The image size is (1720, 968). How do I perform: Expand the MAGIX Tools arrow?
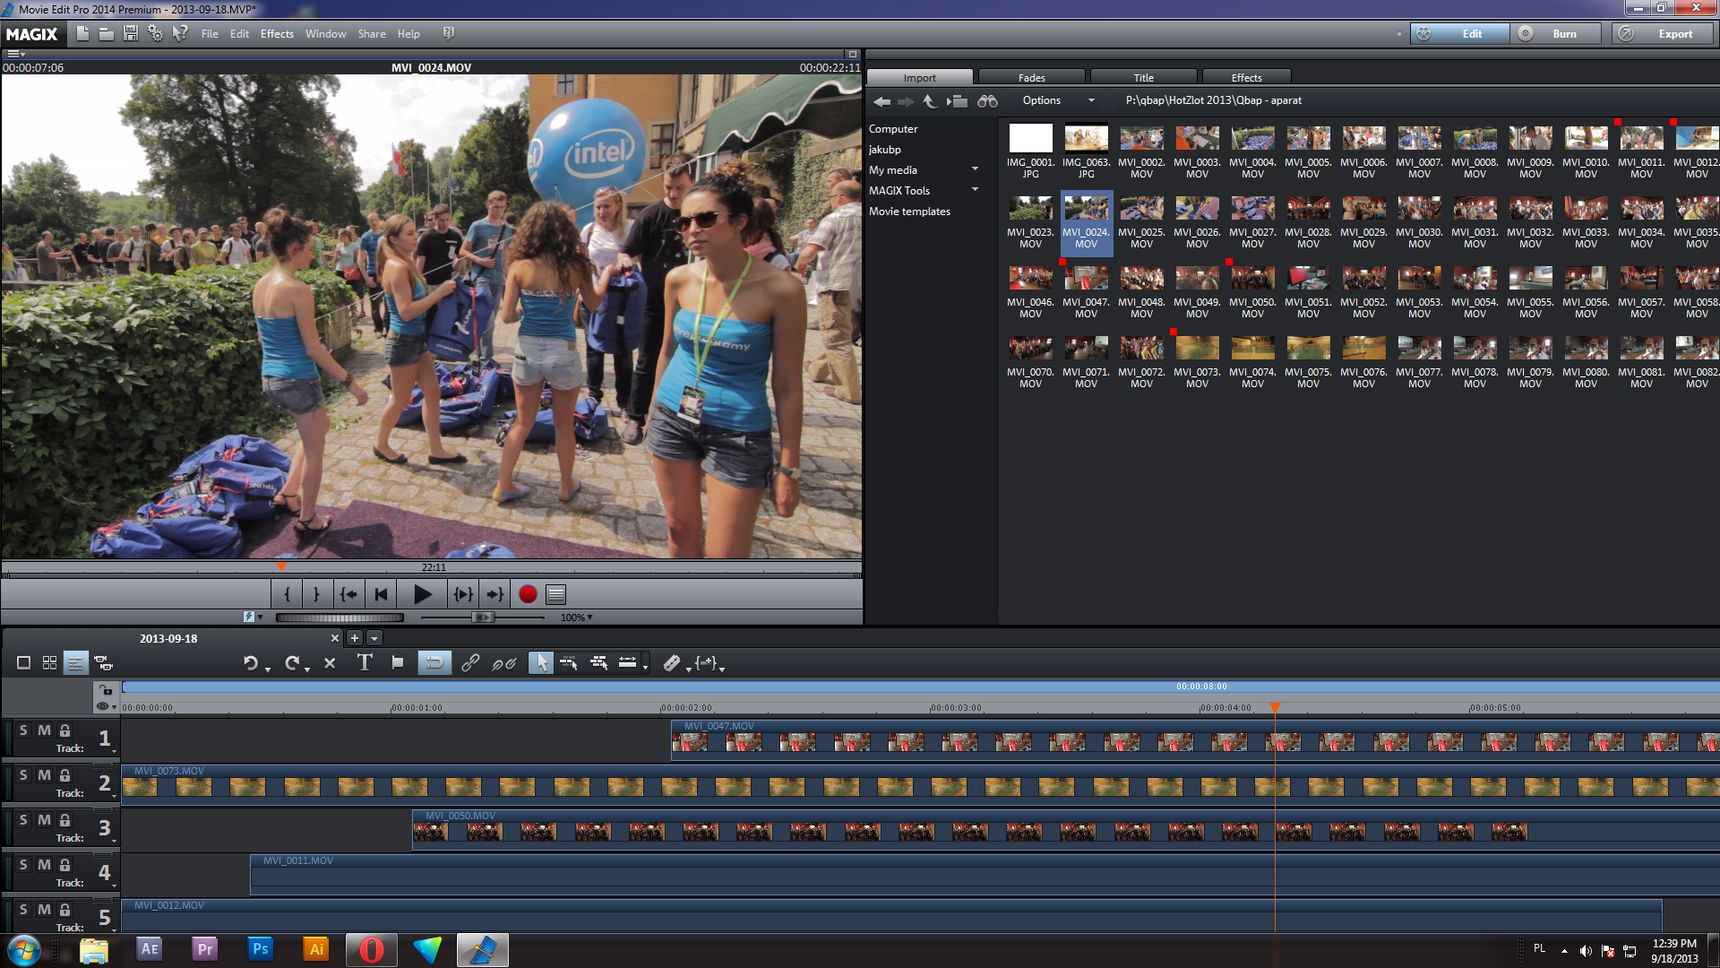click(x=975, y=189)
